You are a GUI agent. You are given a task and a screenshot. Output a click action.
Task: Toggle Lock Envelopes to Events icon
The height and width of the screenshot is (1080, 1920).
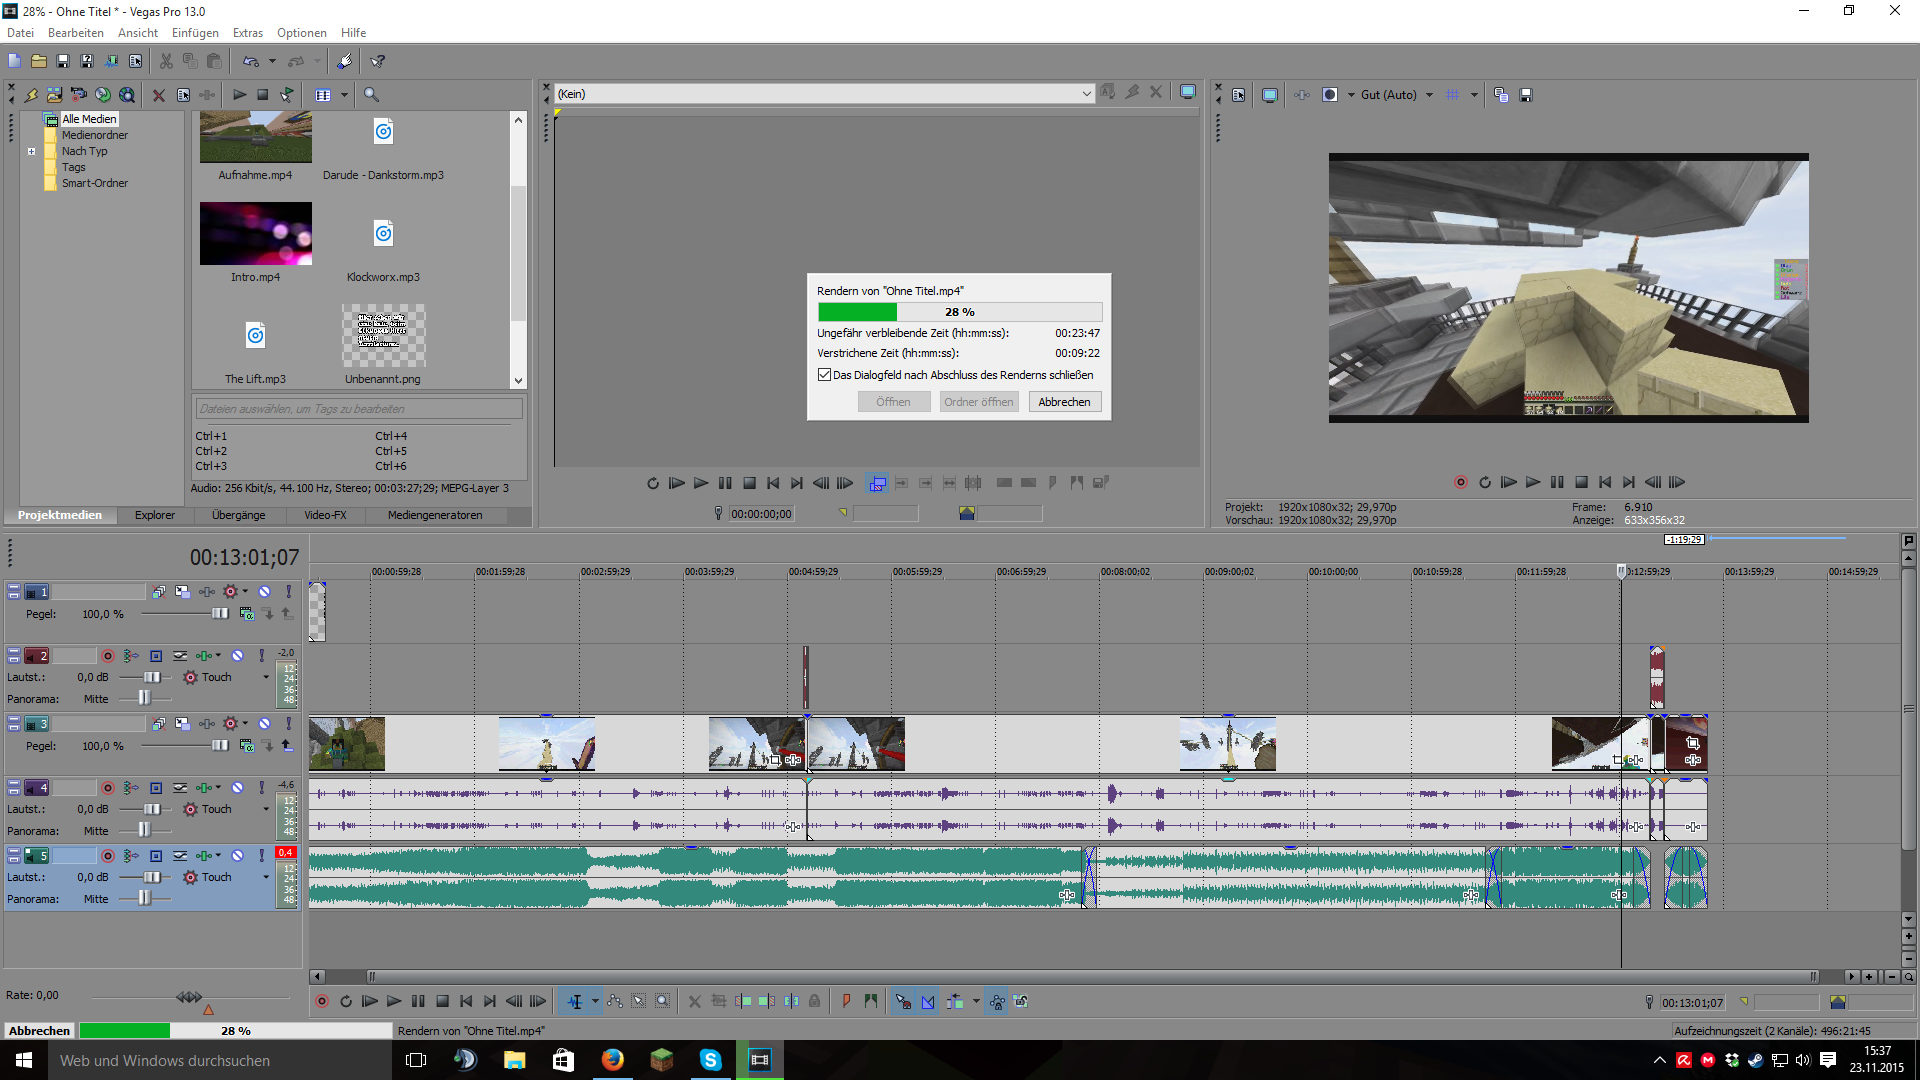(997, 1002)
